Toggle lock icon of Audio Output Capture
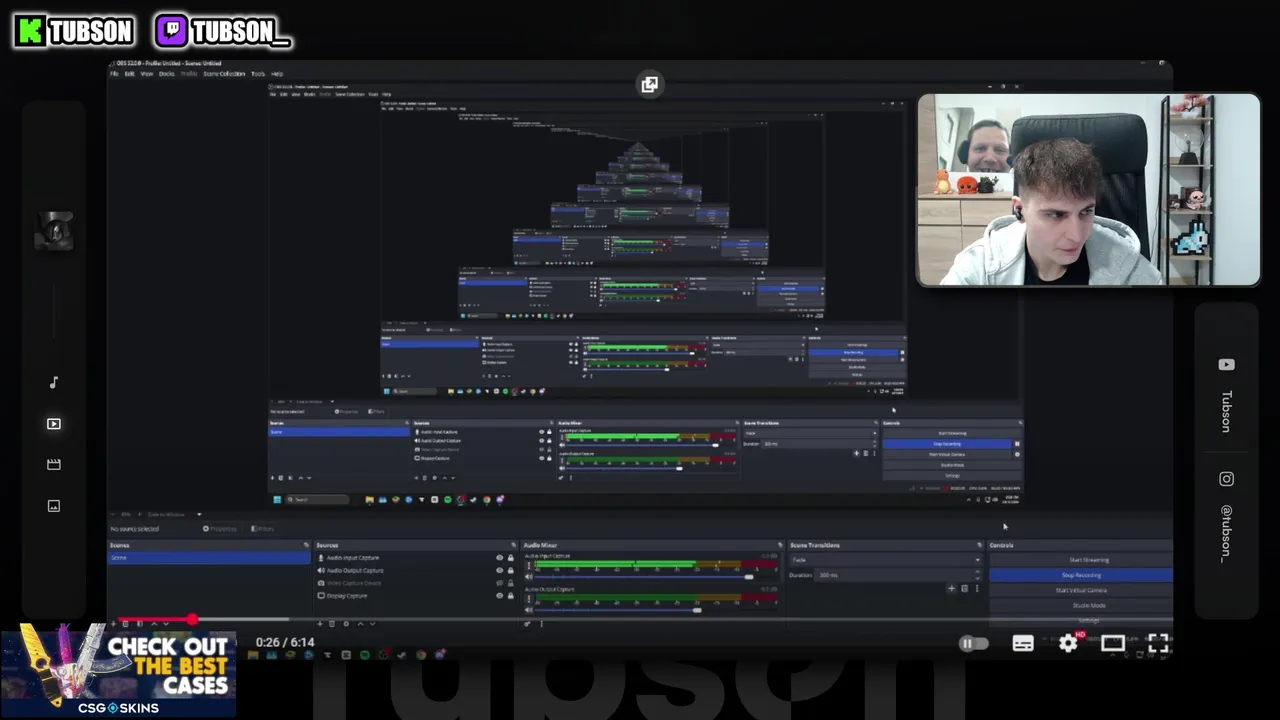The height and width of the screenshot is (720, 1280). 511,570
